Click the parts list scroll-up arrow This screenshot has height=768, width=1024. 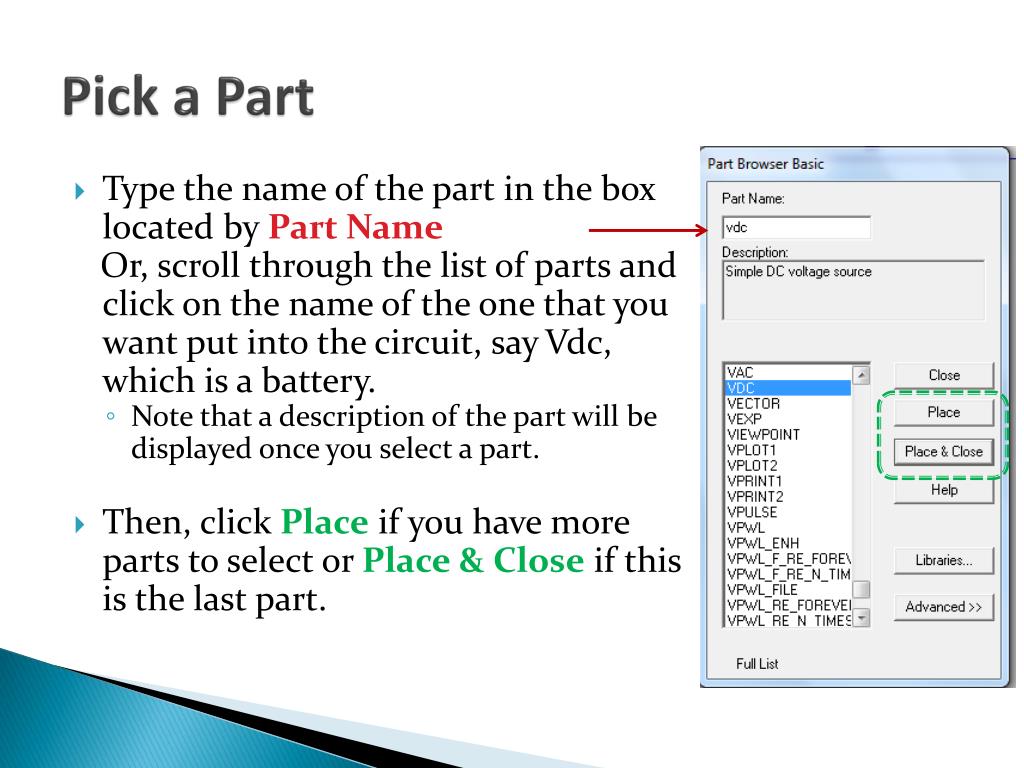click(x=861, y=375)
